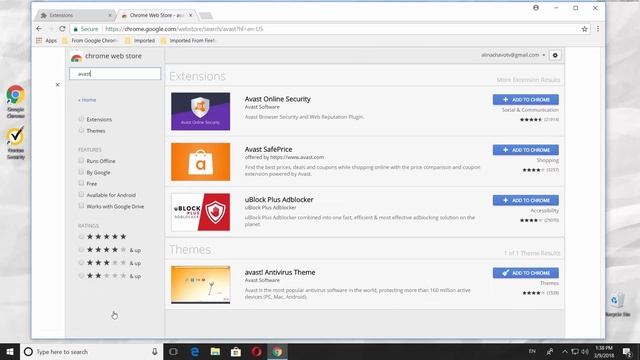Add uBlock Plus Adblocker to Chrome
This screenshot has height=360, width=640.
point(526,200)
